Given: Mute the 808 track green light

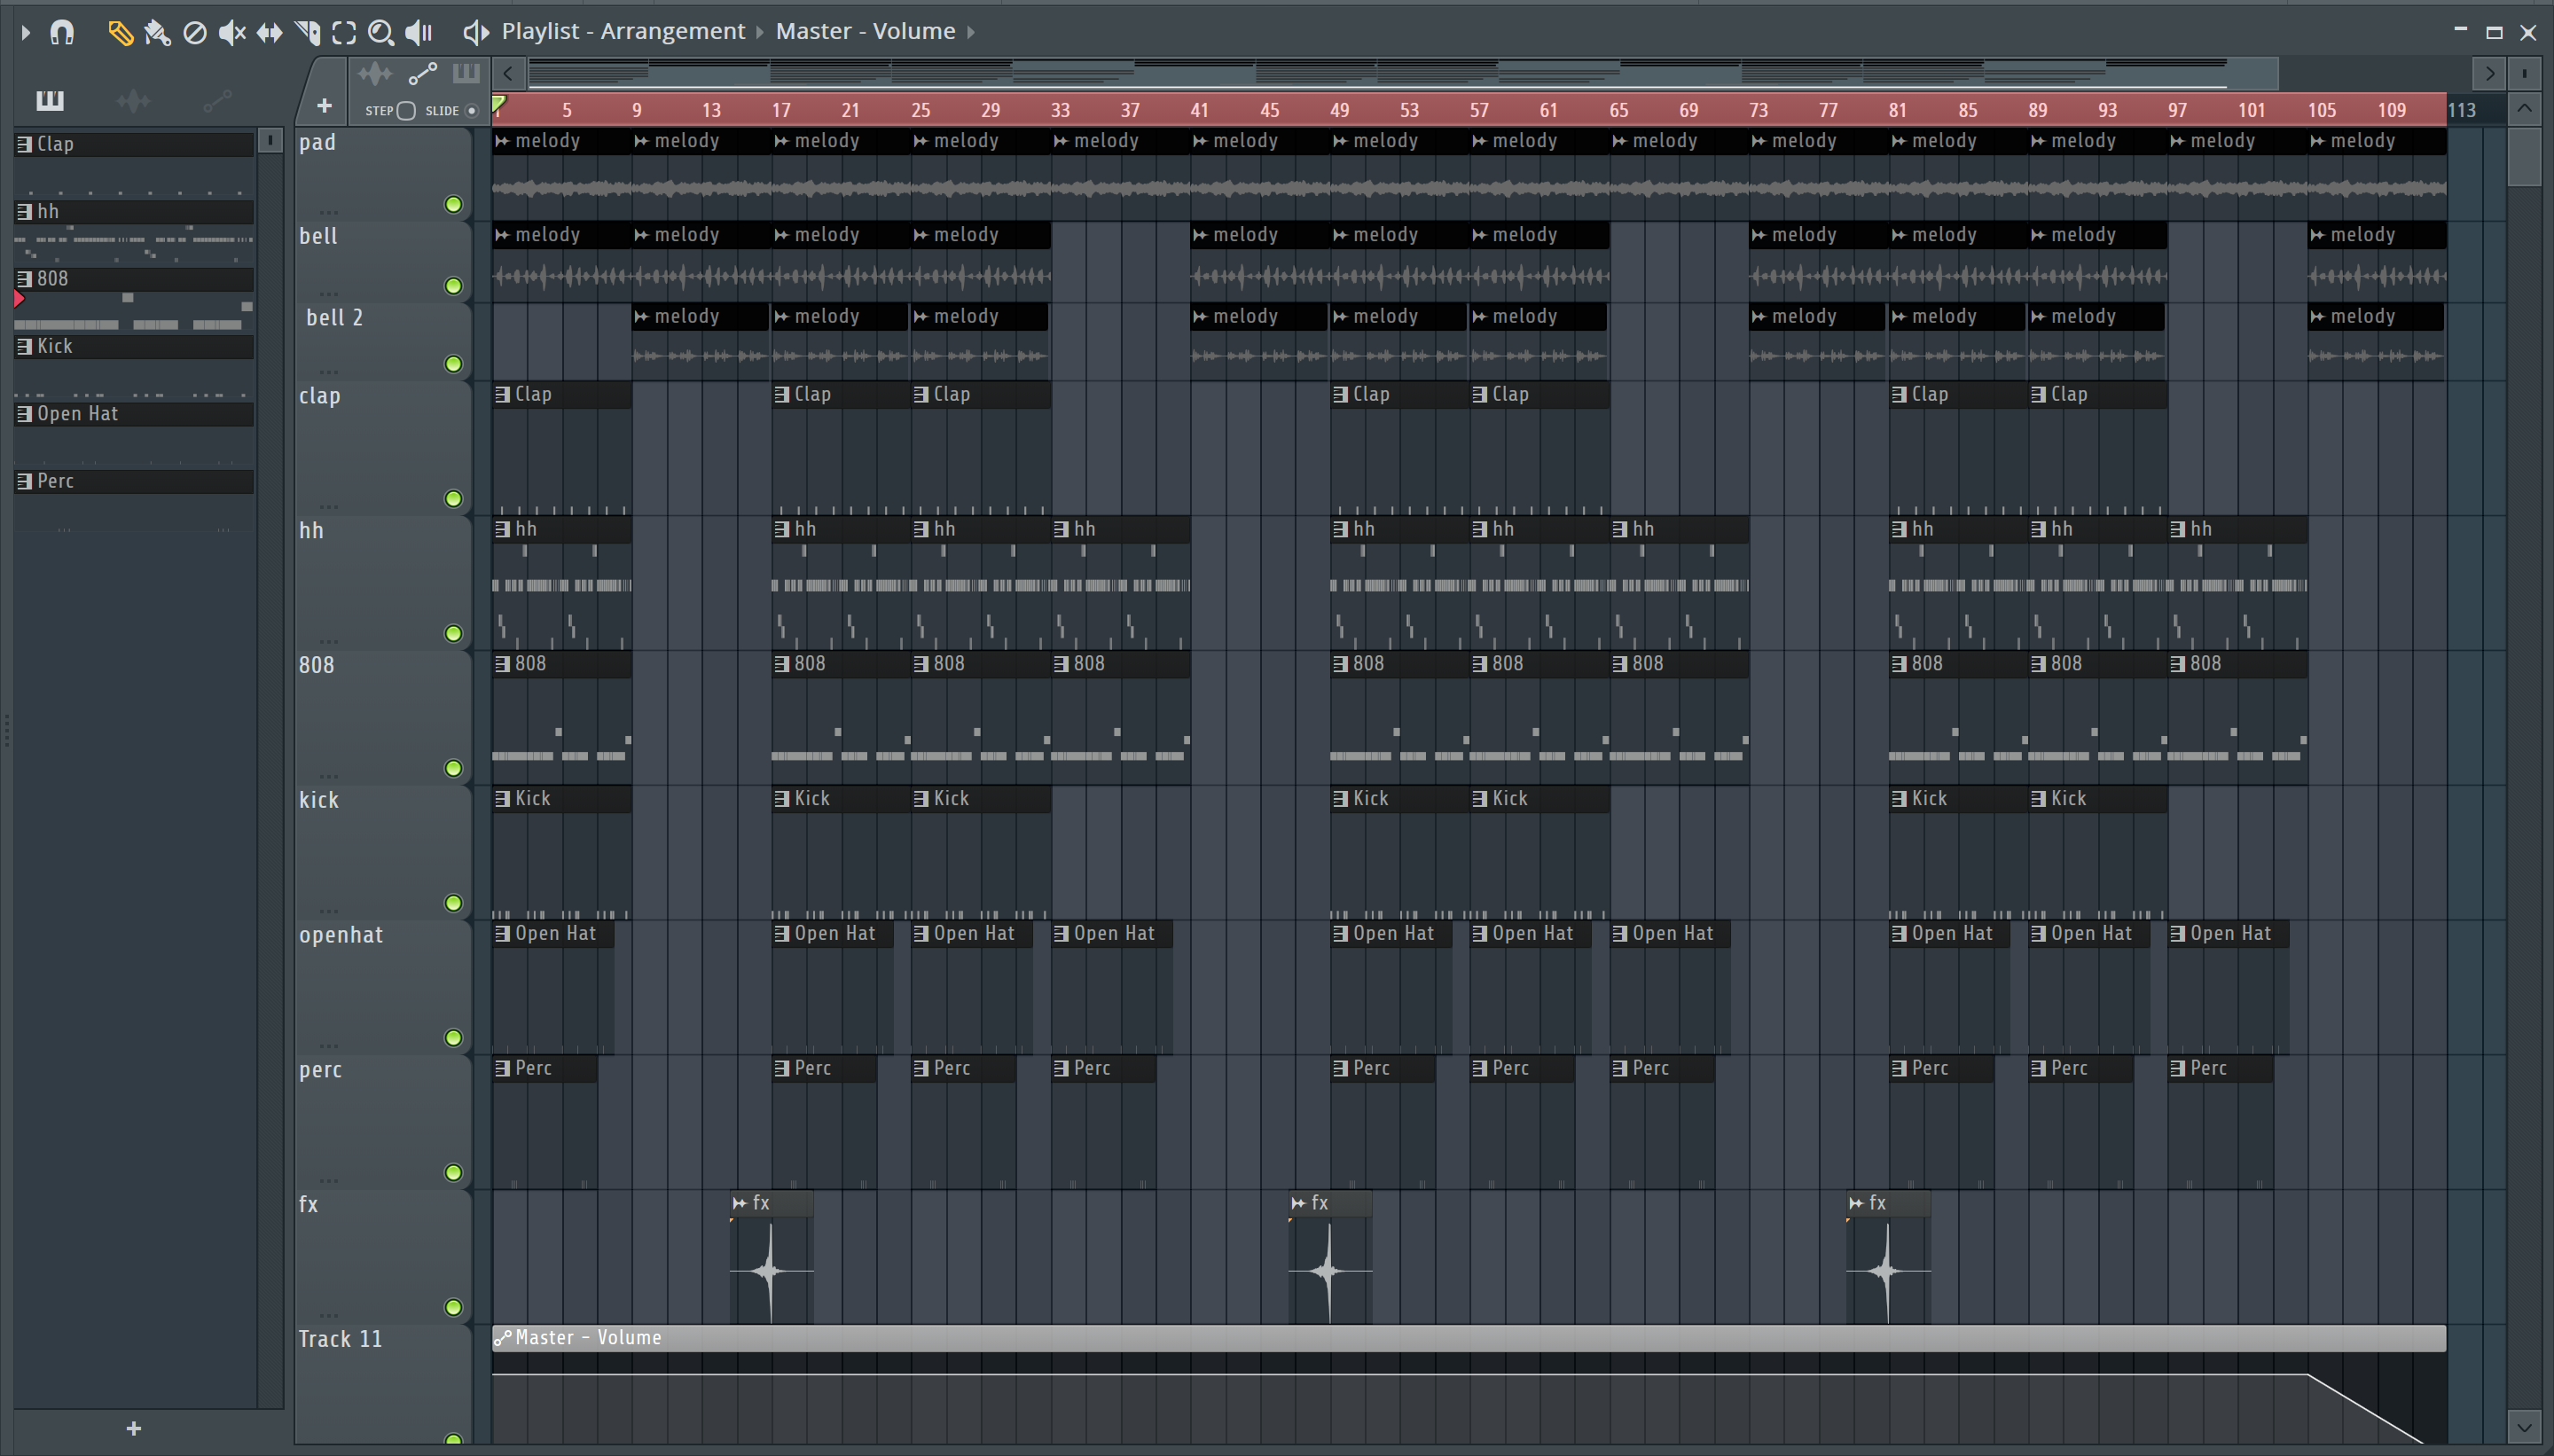Looking at the screenshot, I should 453,769.
